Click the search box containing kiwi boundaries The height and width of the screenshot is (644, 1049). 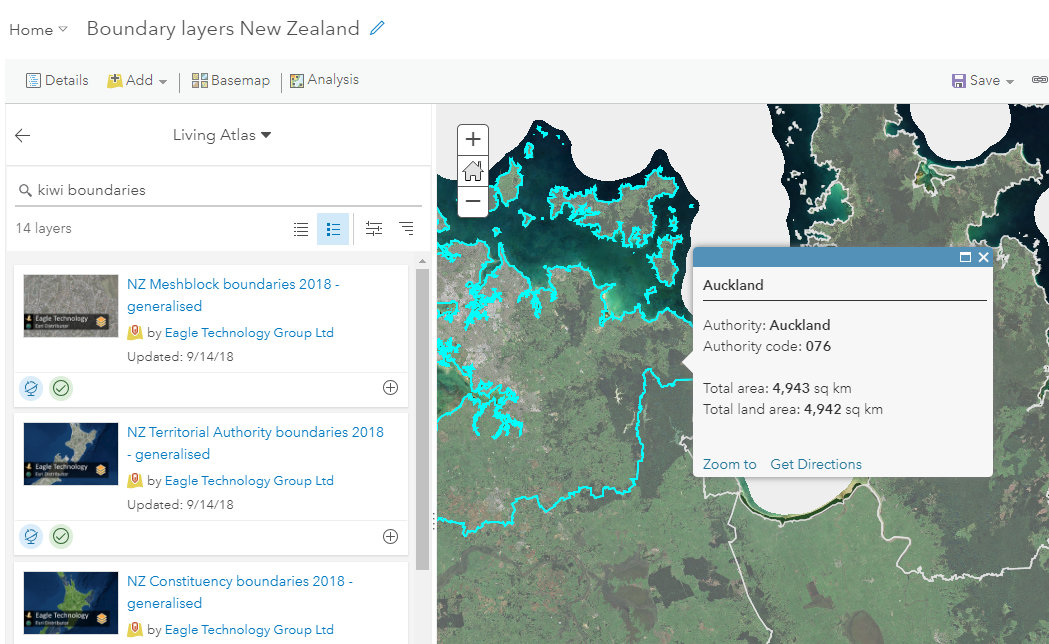tap(218, 190)
